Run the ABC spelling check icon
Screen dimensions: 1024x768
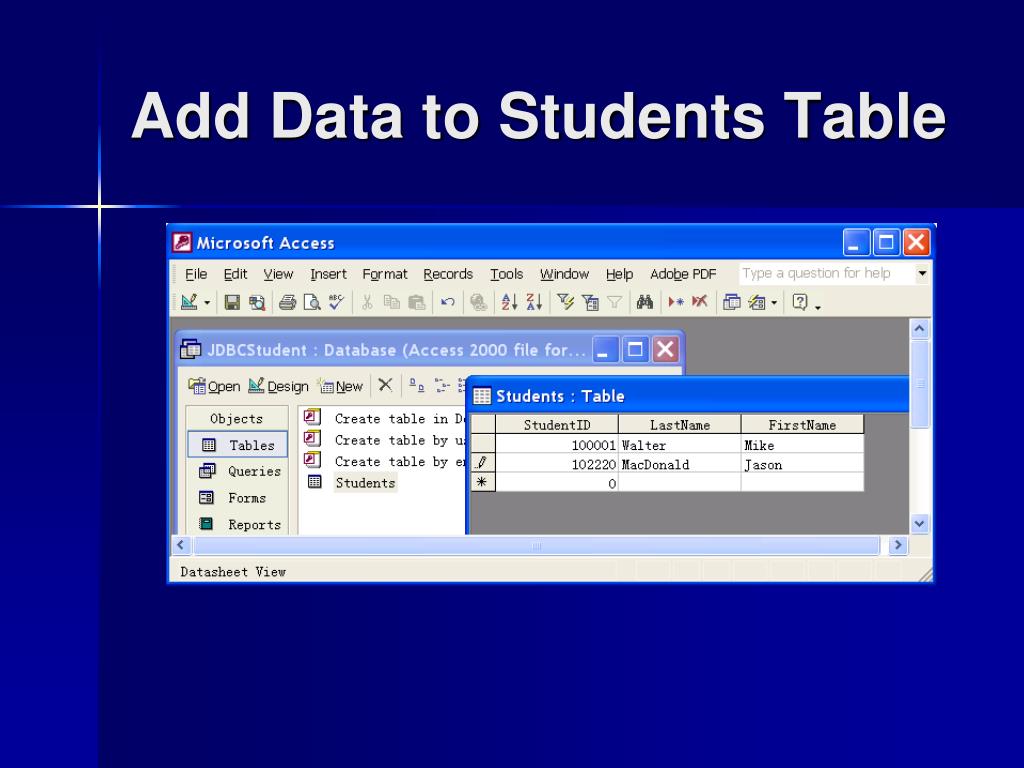pos(336,302)
